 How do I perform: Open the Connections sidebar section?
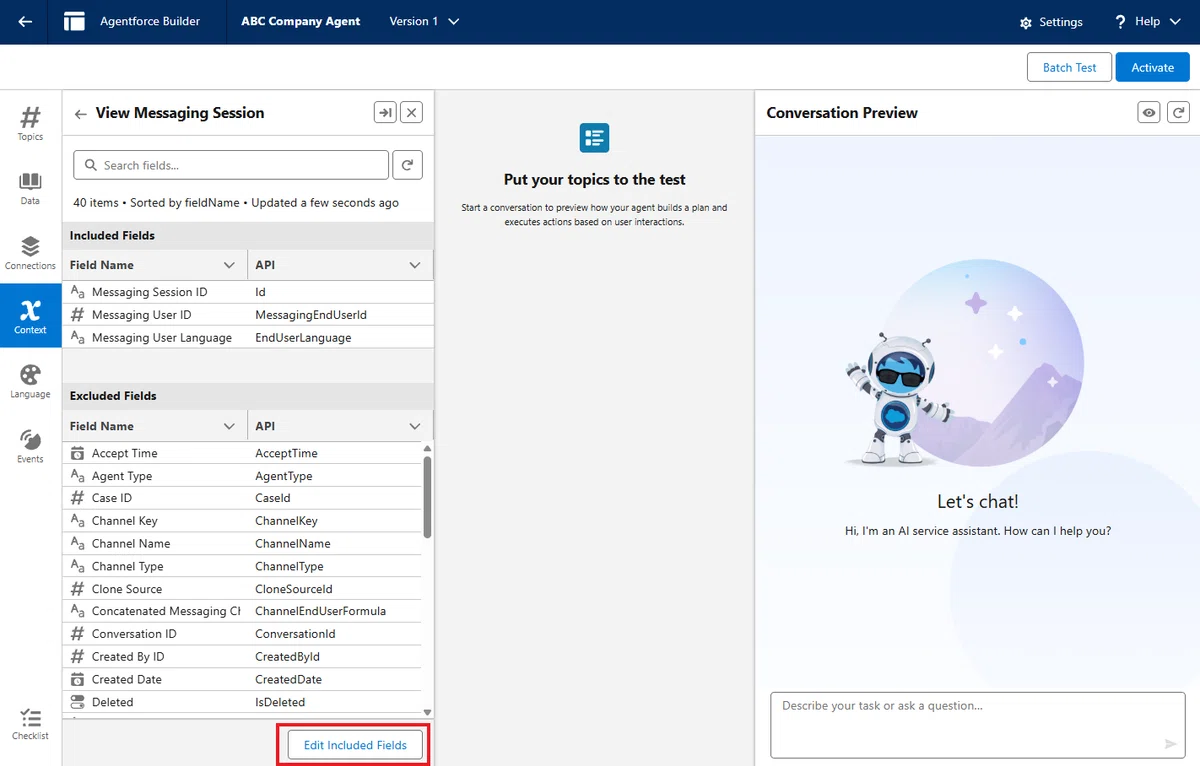pyautogui.click(x=30, y=253)
